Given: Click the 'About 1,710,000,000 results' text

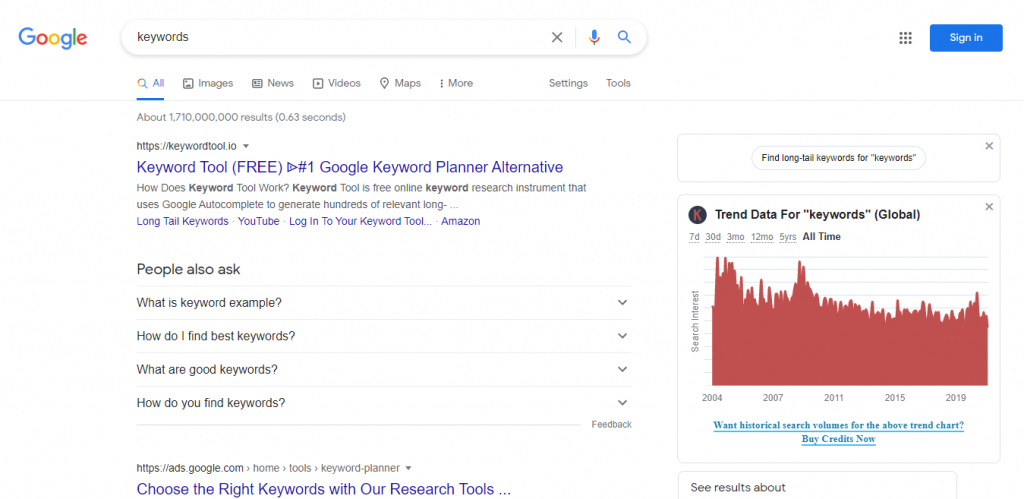Looking at the screenshot, I should pyautogui.click(x=241, y=118).
